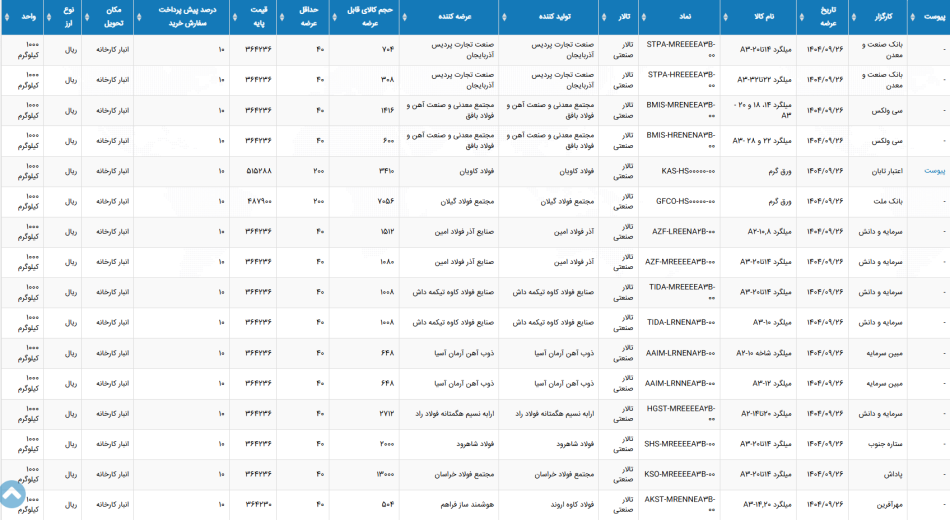Select BMIS-HRENENA3B symbol cell

point(679,141)
